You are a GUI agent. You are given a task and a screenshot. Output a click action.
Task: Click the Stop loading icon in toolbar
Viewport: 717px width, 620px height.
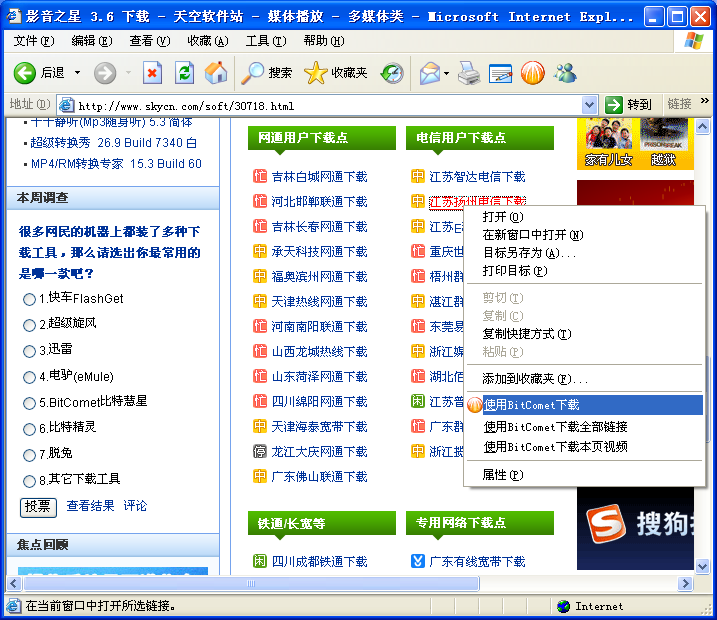pyautogui.click(x=152, y=72)
